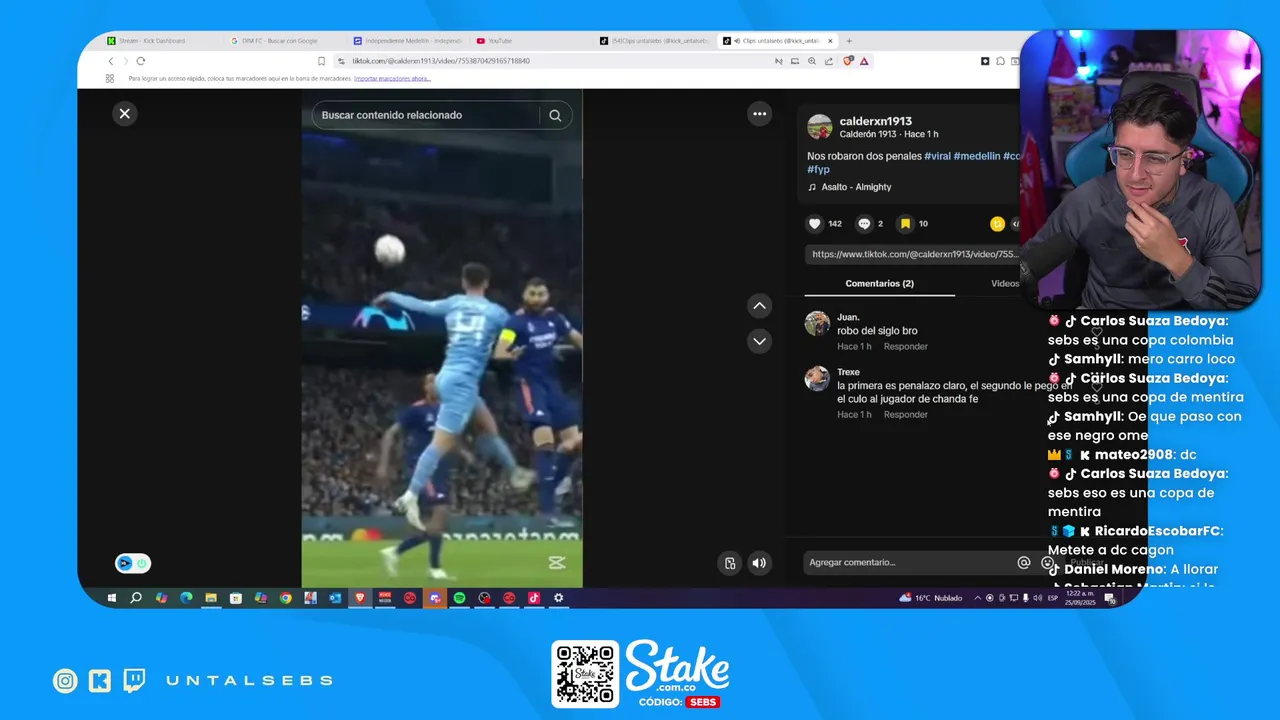
Task: Open the Windows Start menu
Action: pyautogui.click(x=111, y=598)
